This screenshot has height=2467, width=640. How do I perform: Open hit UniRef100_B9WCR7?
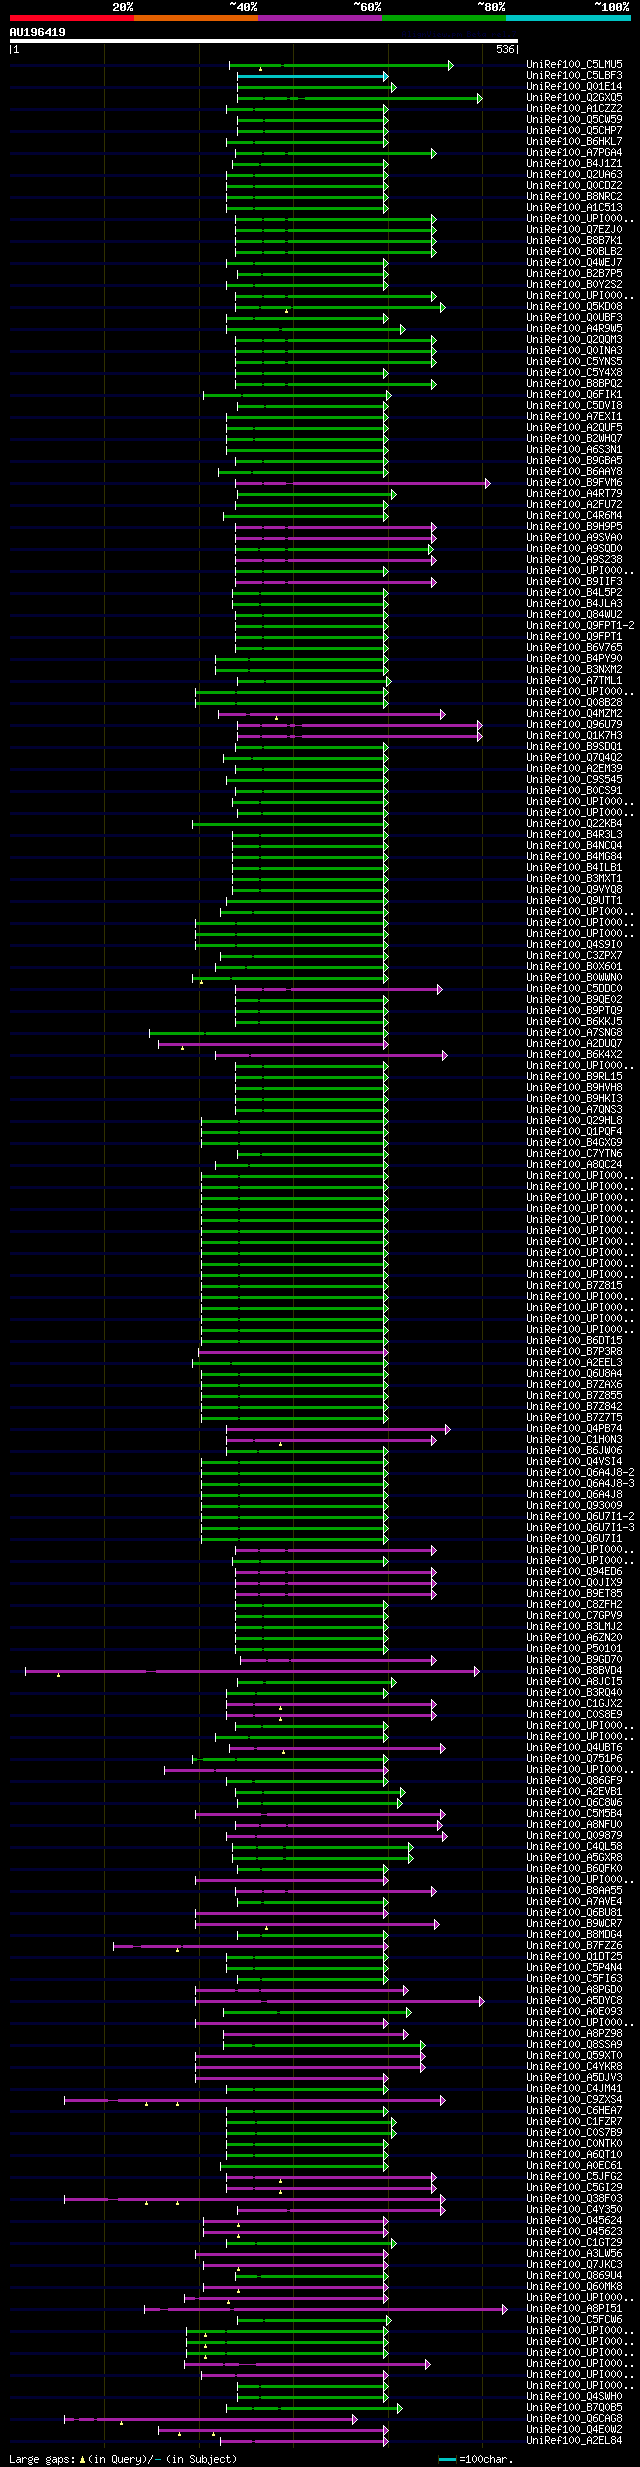(574, 1924)
